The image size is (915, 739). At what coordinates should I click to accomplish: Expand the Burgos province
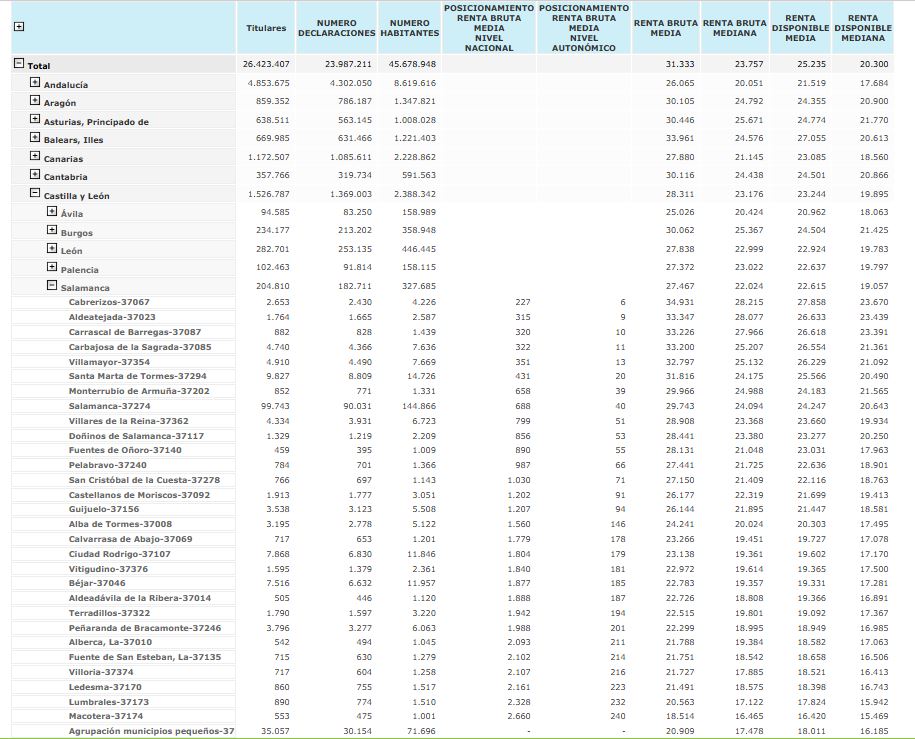pyautogui.click(x=52, y=231)
